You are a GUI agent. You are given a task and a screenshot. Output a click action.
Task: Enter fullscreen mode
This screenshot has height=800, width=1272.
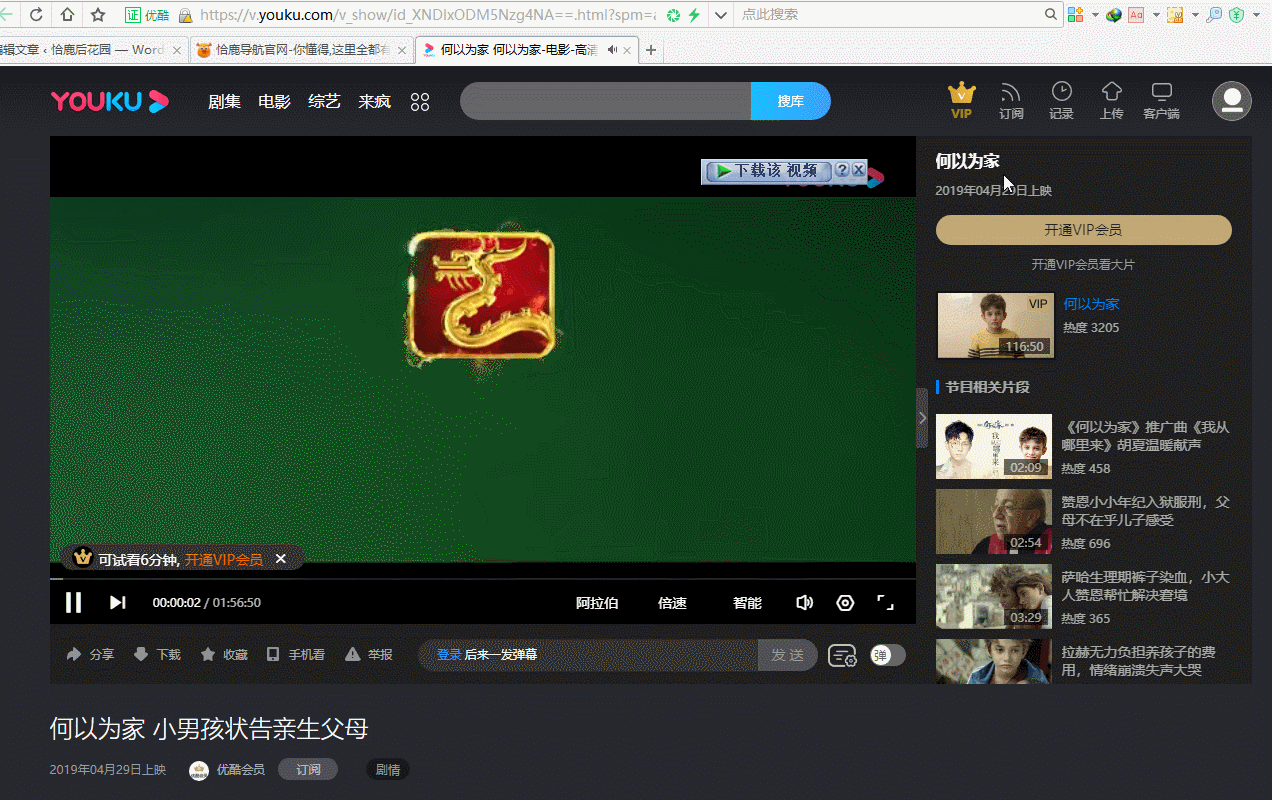(x=885, y=602)
